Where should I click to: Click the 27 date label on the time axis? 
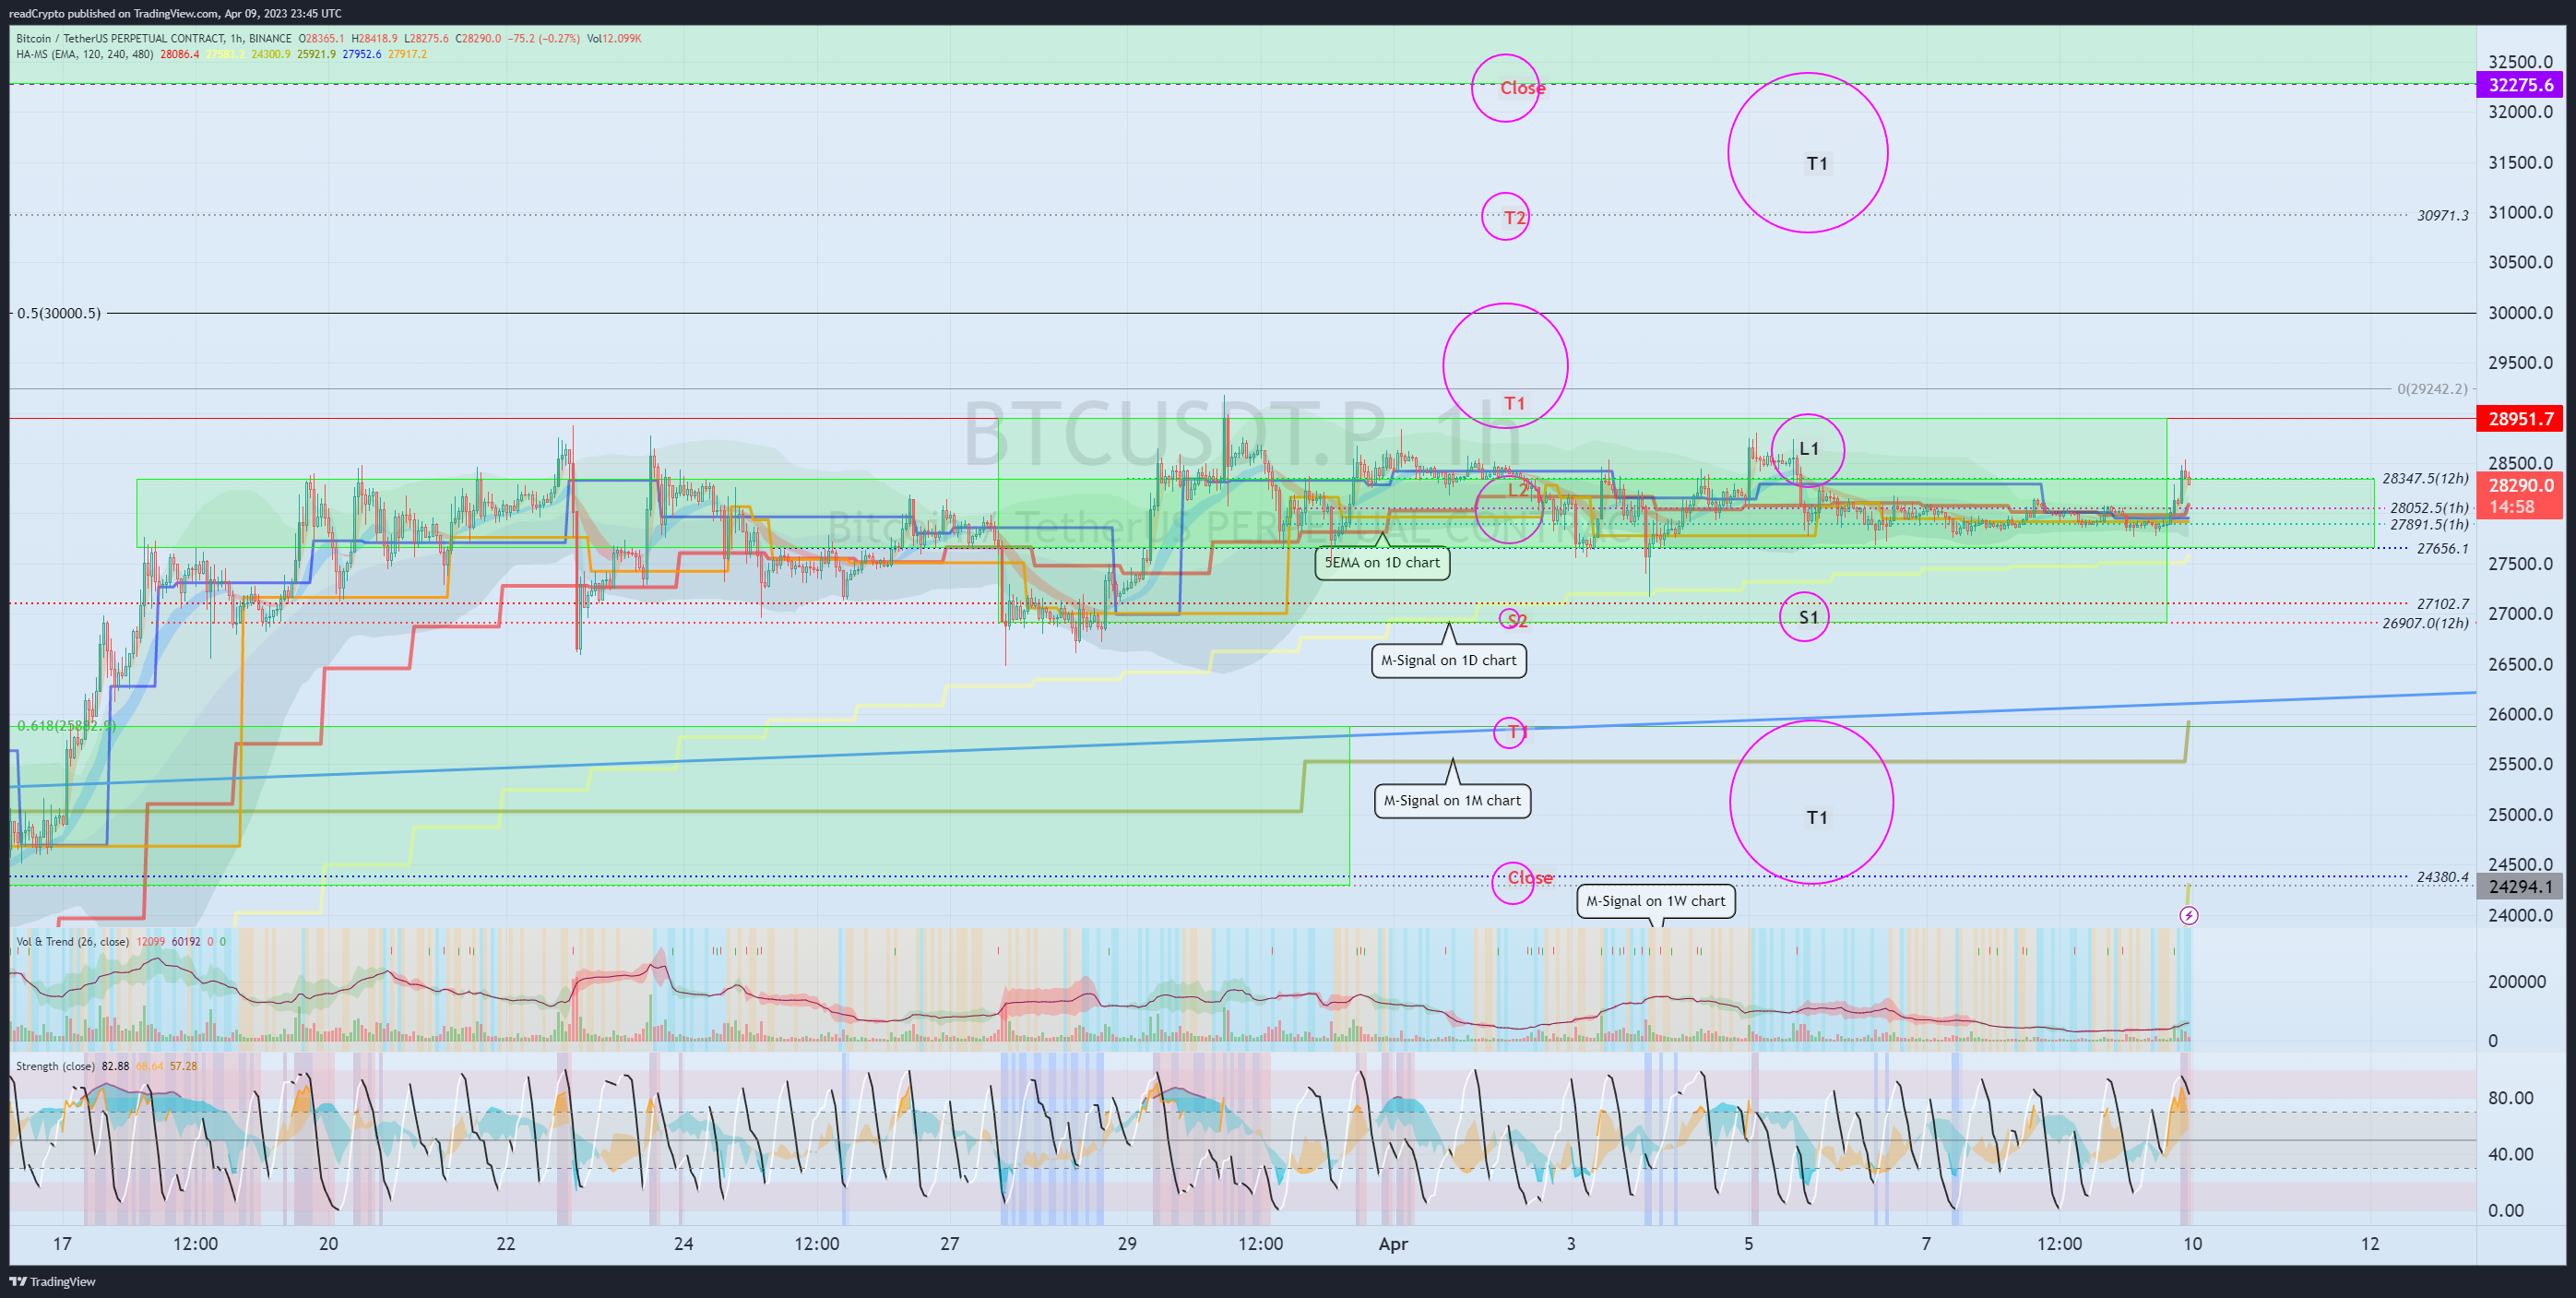[x=950, y=1244]
